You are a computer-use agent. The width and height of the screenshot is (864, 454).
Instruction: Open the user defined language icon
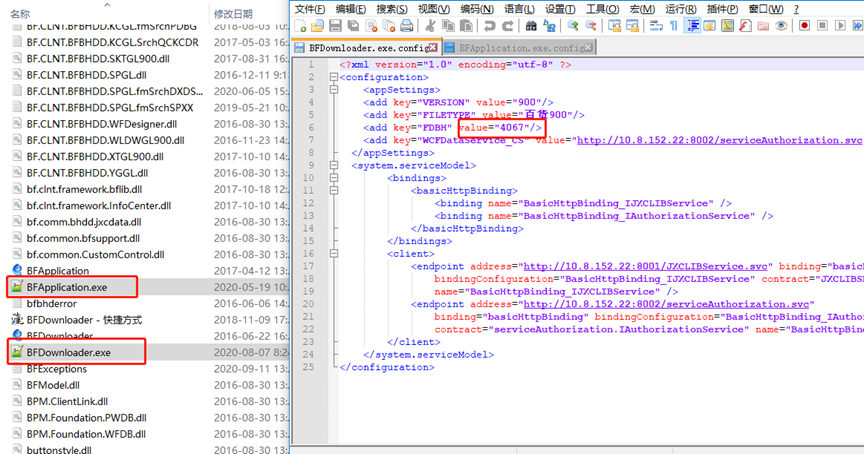click(x=710, y=25)
